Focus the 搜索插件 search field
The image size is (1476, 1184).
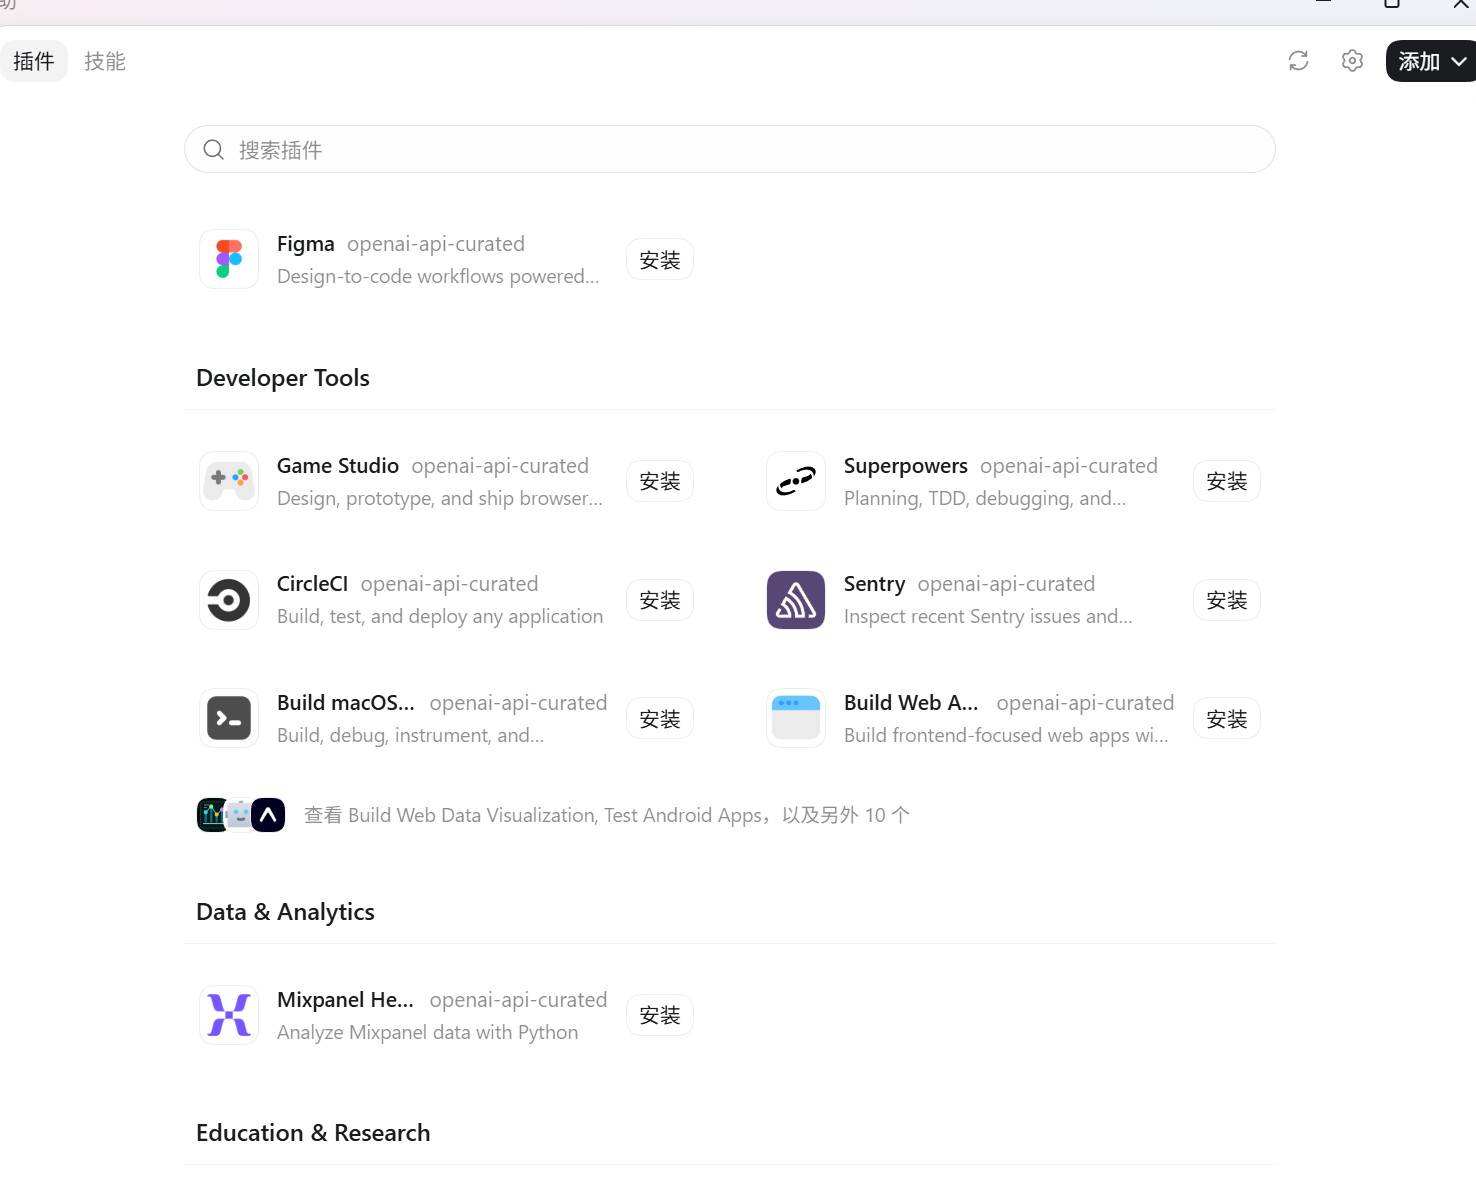pos(730,149)
